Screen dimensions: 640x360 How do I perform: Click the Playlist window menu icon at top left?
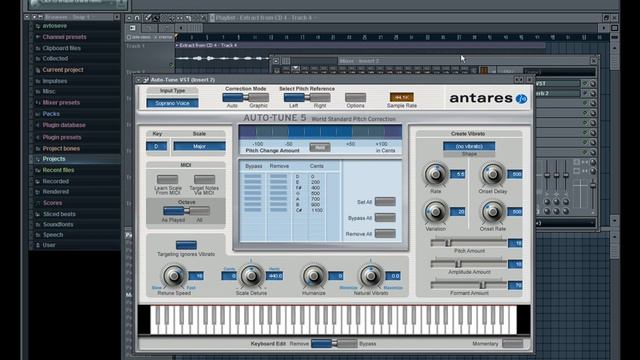click(x=129, y=18)
